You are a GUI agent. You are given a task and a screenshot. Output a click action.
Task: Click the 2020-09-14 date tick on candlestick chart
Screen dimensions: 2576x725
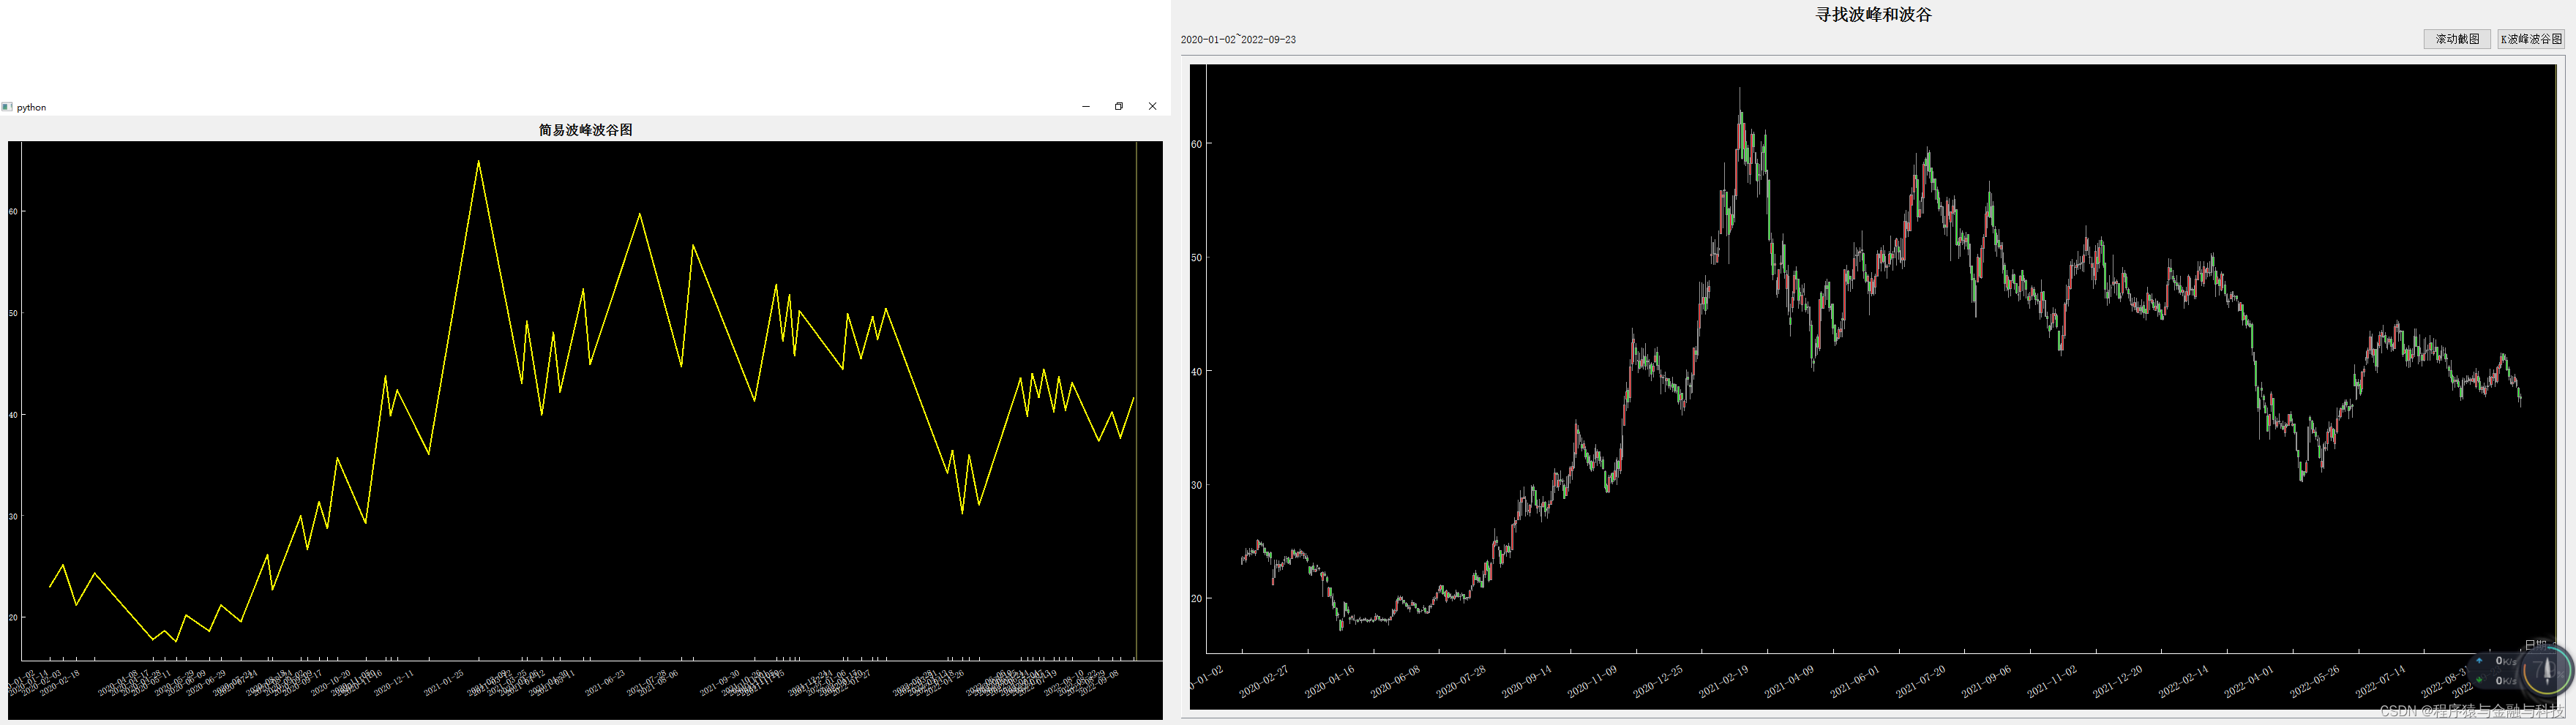pos(1527,681)
